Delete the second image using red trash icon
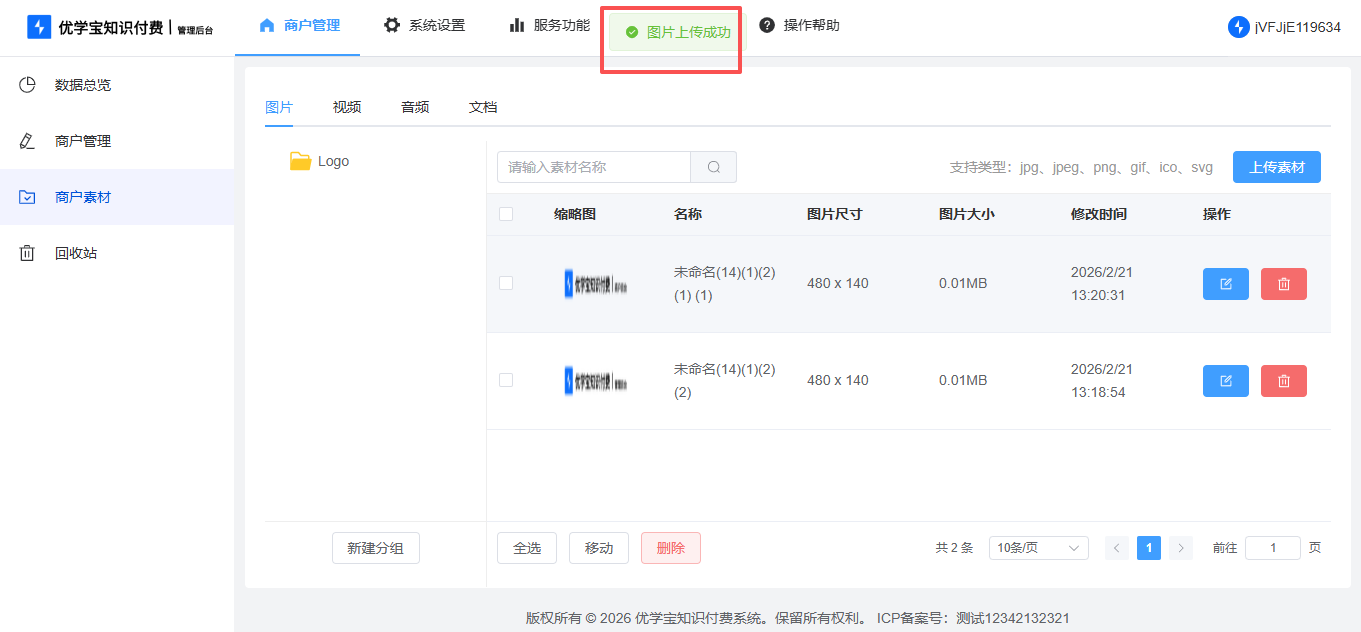This screenshot has height=632, width=1361. pyautogui.click(x=1283, y=381)
